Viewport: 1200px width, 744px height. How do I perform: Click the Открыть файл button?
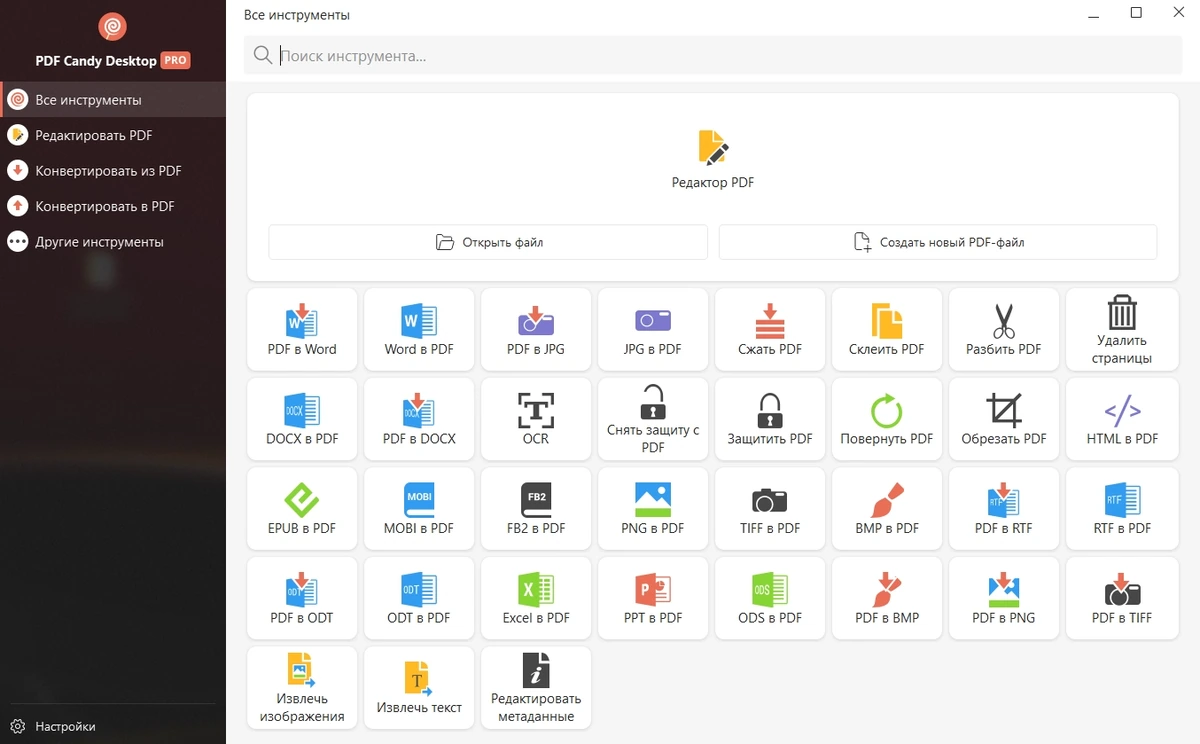click(x=488, y=242)
